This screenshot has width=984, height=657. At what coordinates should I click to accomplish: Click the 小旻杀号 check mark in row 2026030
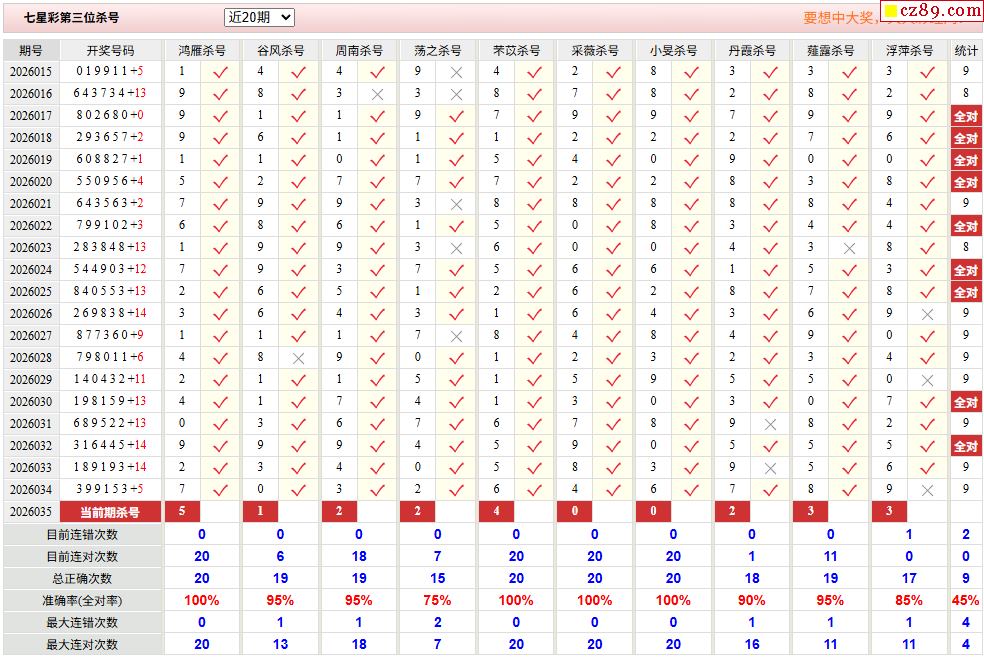[692, 402]
